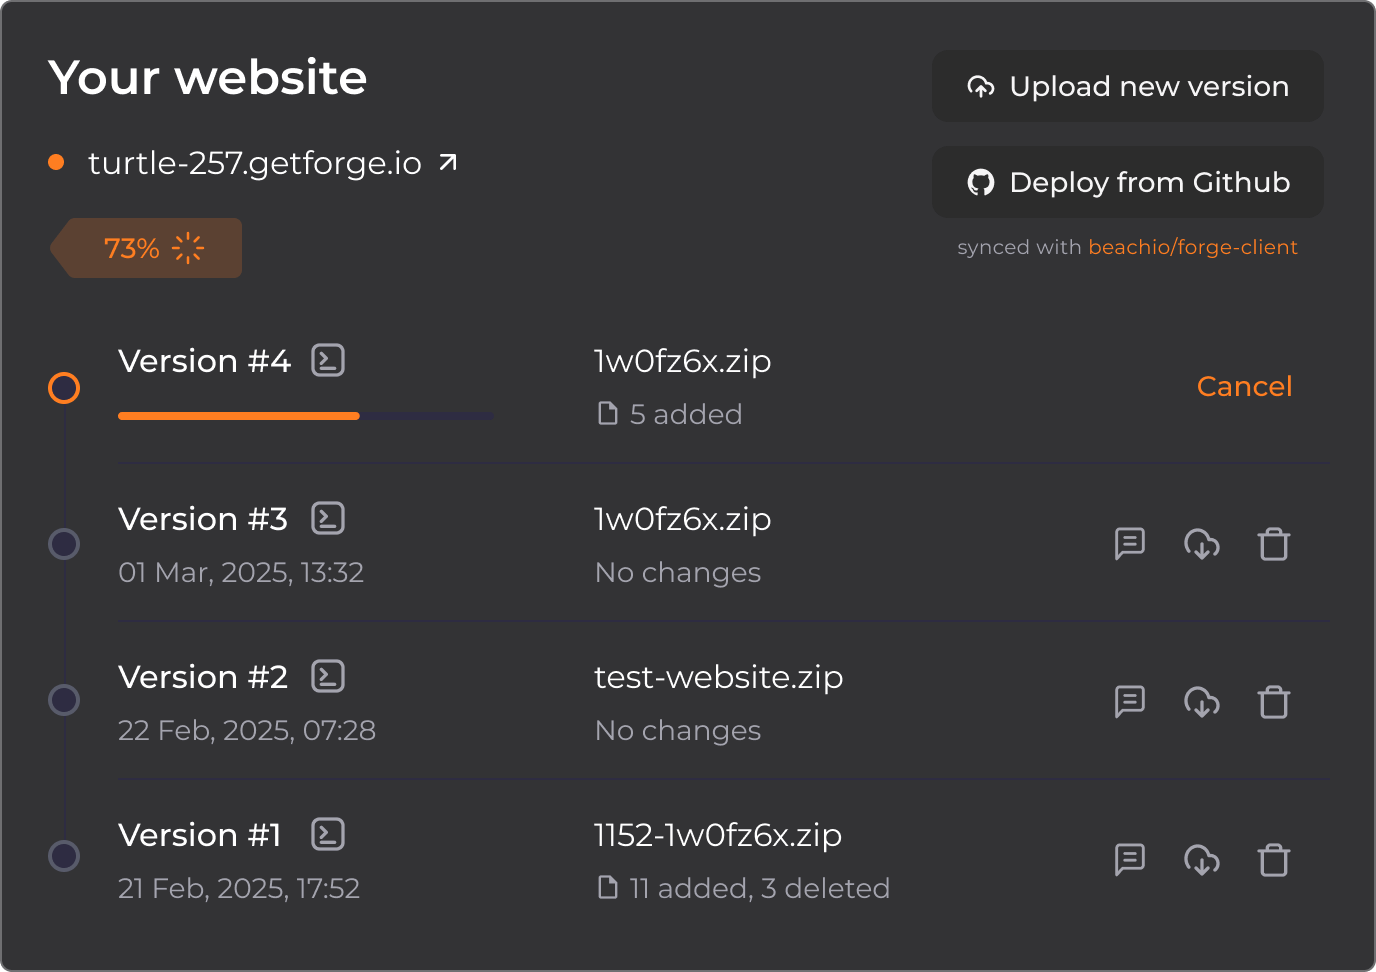Cancel the Version #4 deployment

point(1244,386)
